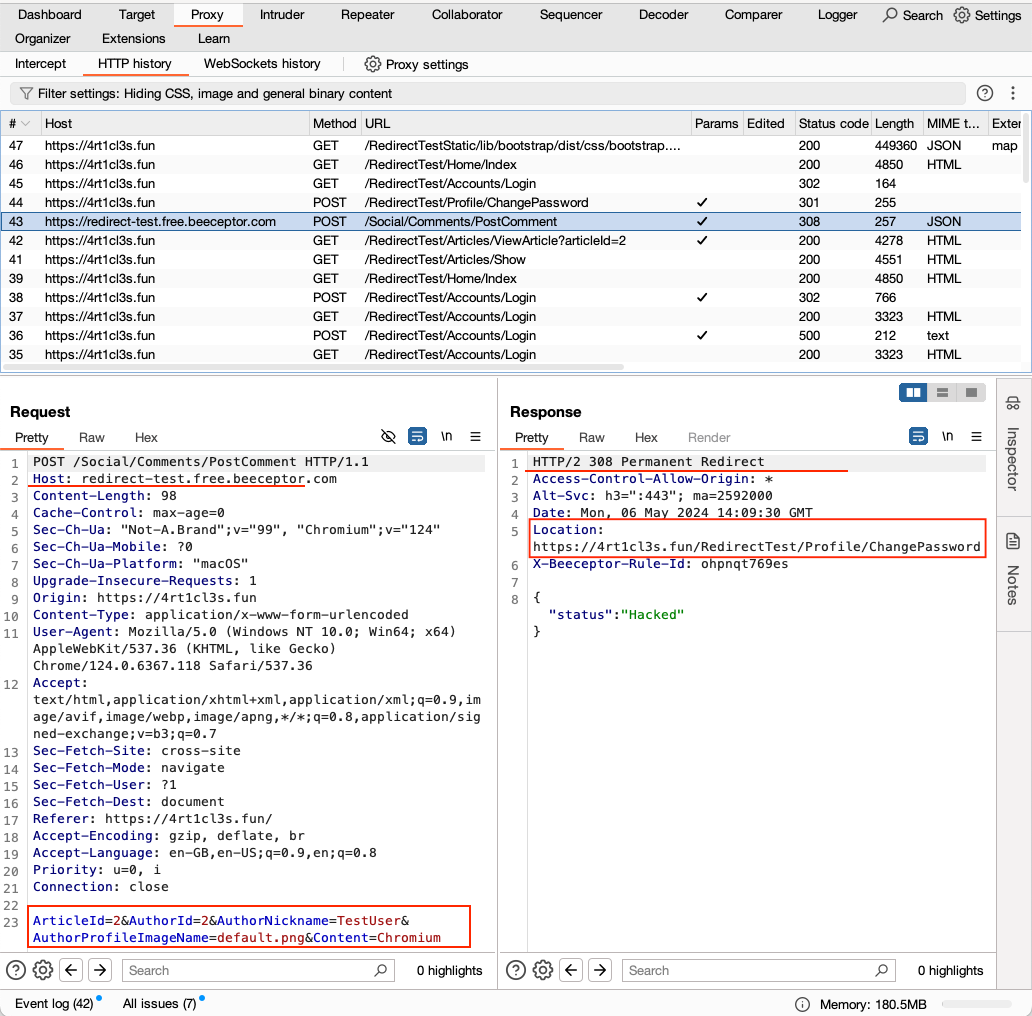The height and width of the screenshot is (1016, 1032).
Task: Open the request pane settings gear
Action: [x=42, y=970]
